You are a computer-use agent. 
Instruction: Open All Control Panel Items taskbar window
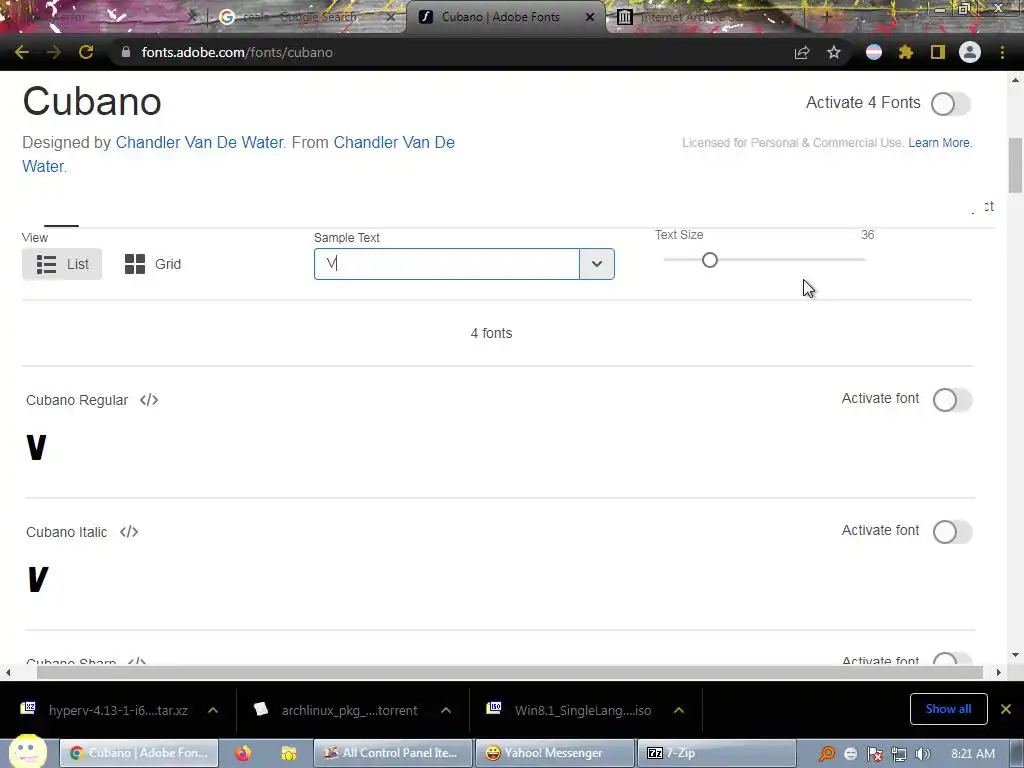[392, 753]
